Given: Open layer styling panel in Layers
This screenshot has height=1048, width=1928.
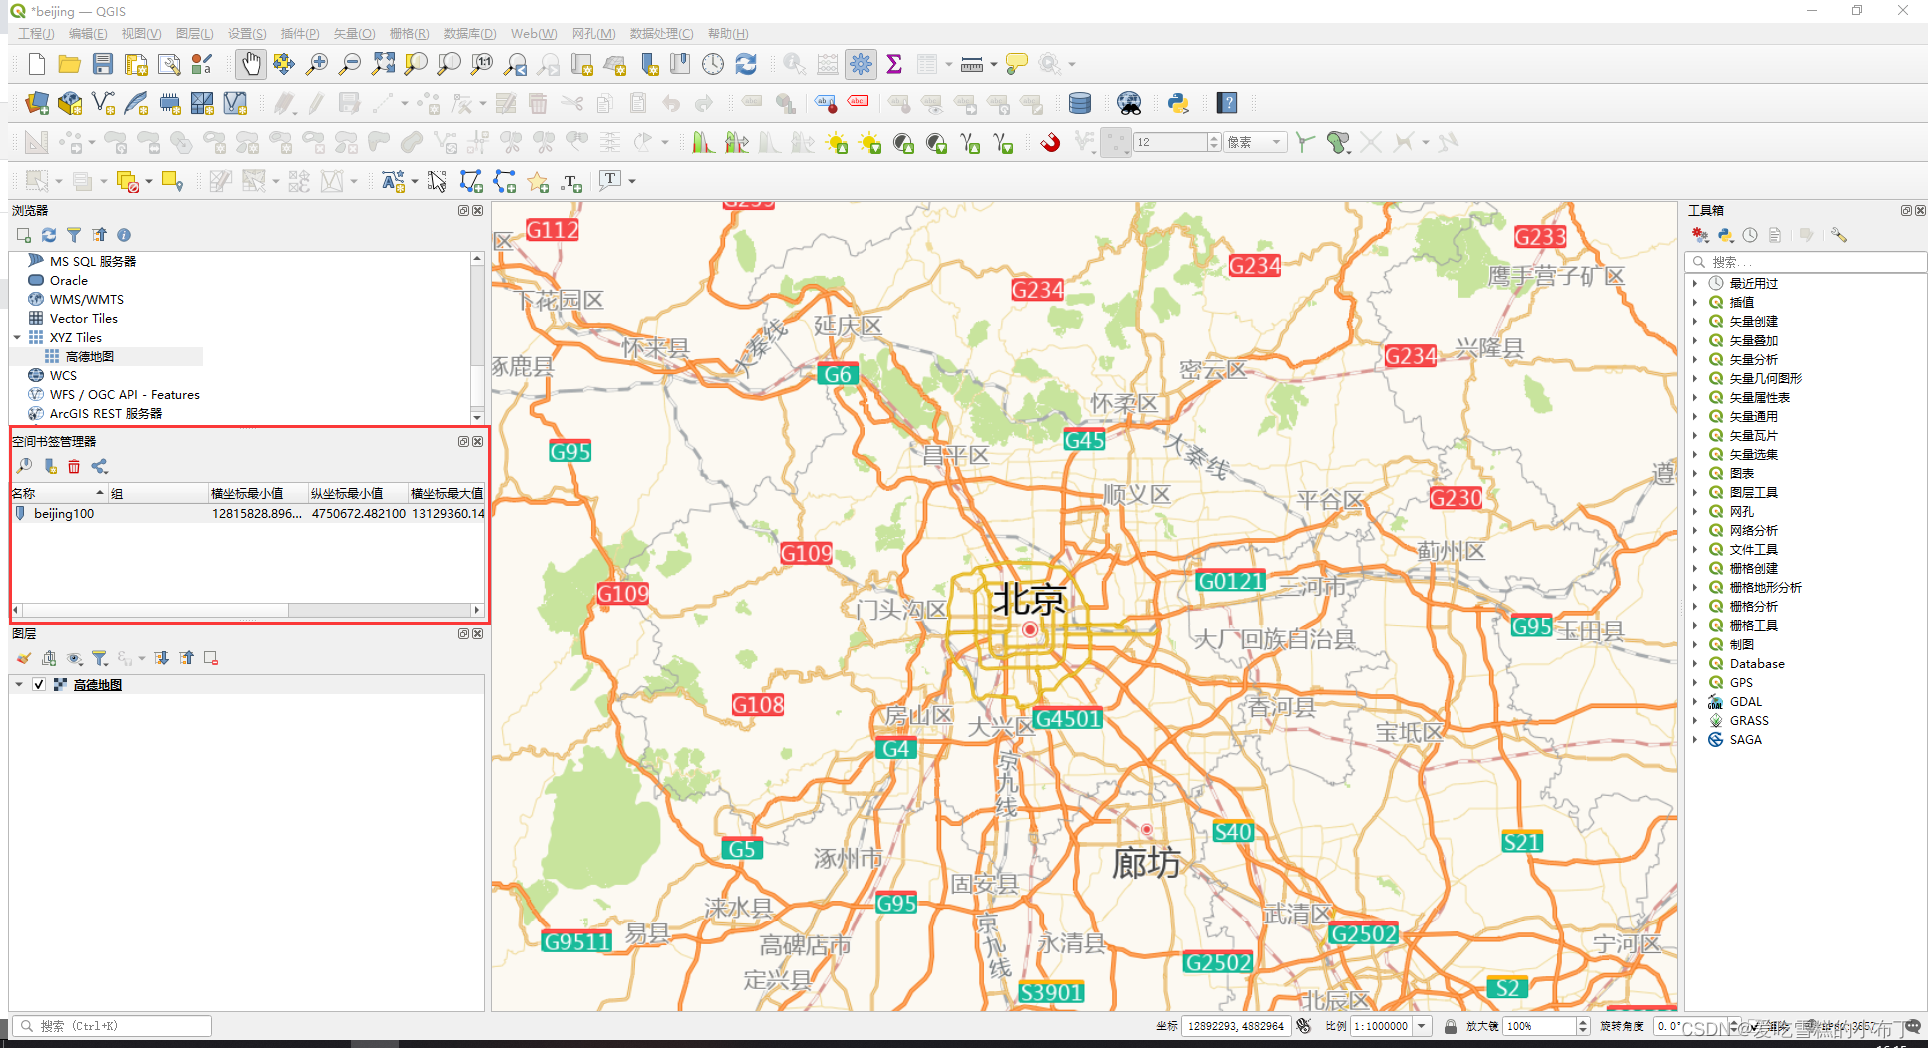Looking at the screenshot, I should (24, 658).
